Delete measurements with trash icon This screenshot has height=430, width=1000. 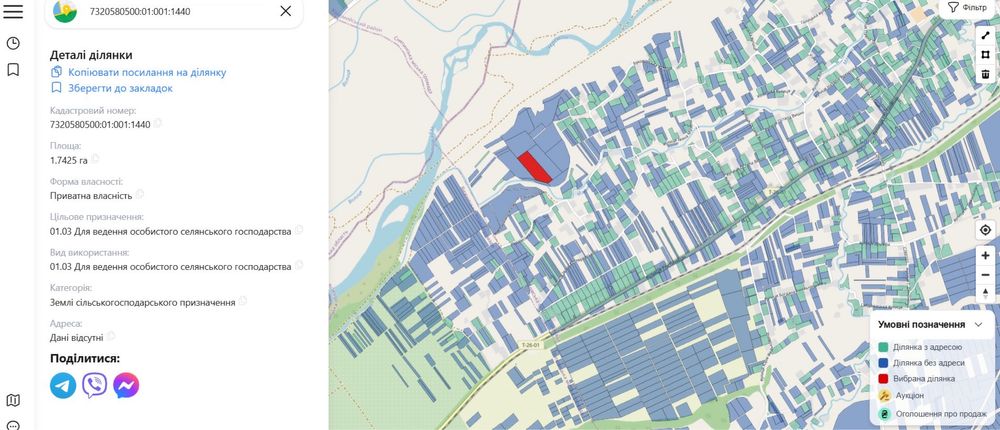click(985, 75)
